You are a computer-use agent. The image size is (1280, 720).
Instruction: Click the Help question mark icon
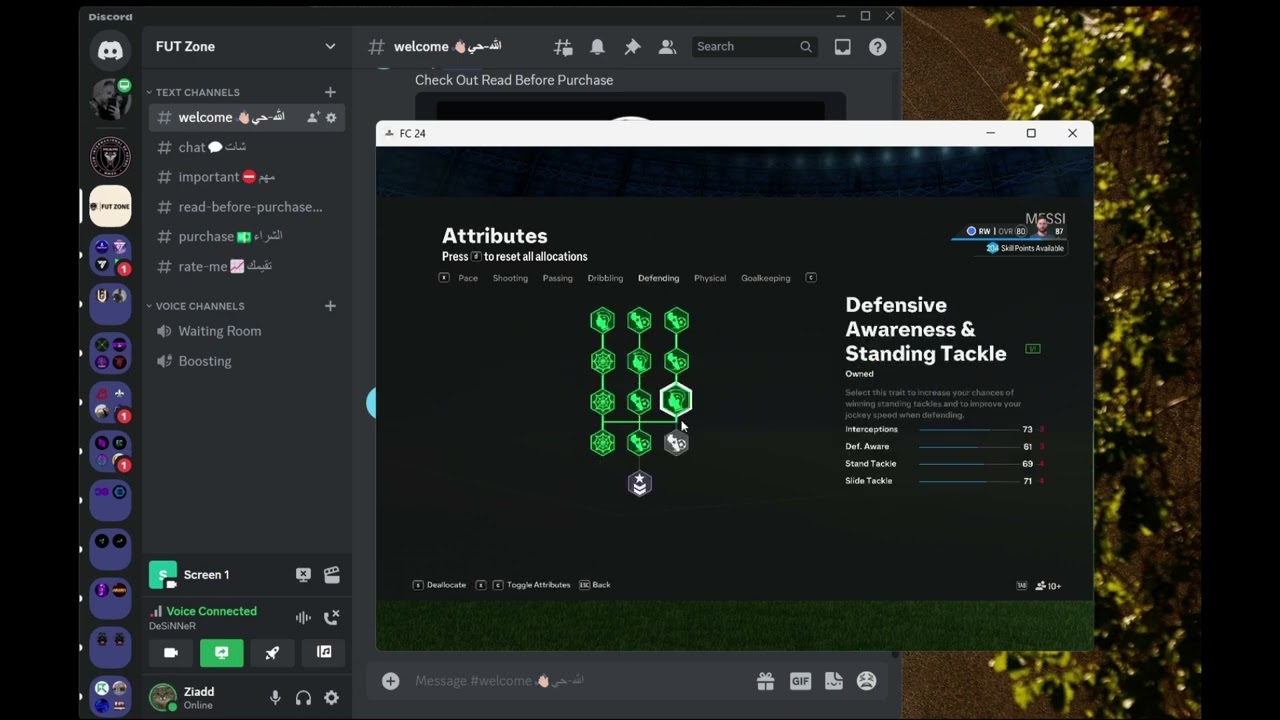(877, 47)
